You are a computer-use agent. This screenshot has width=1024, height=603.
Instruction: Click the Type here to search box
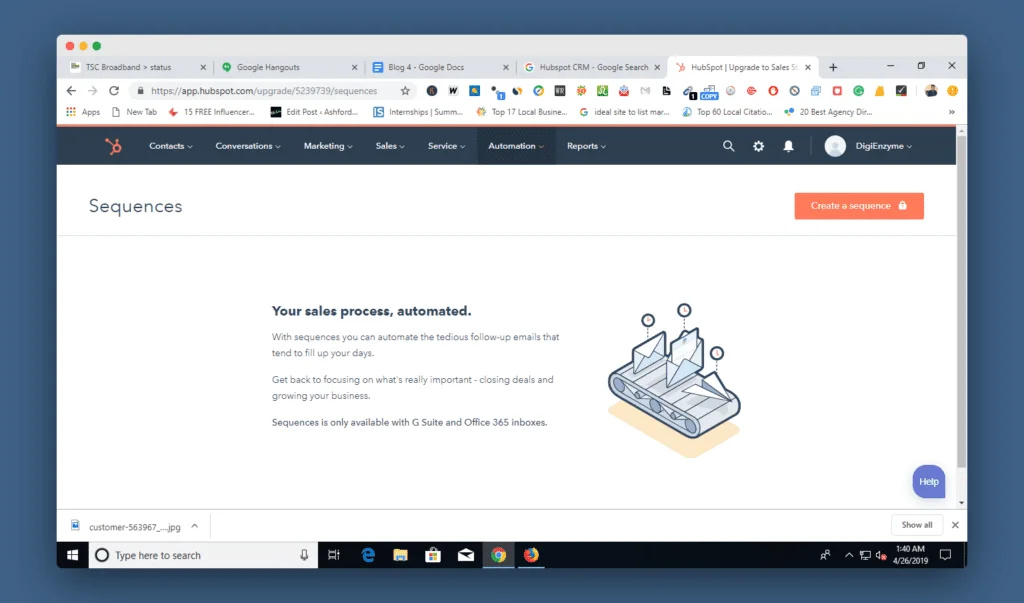pyautogui.click(x=203, y=555)
